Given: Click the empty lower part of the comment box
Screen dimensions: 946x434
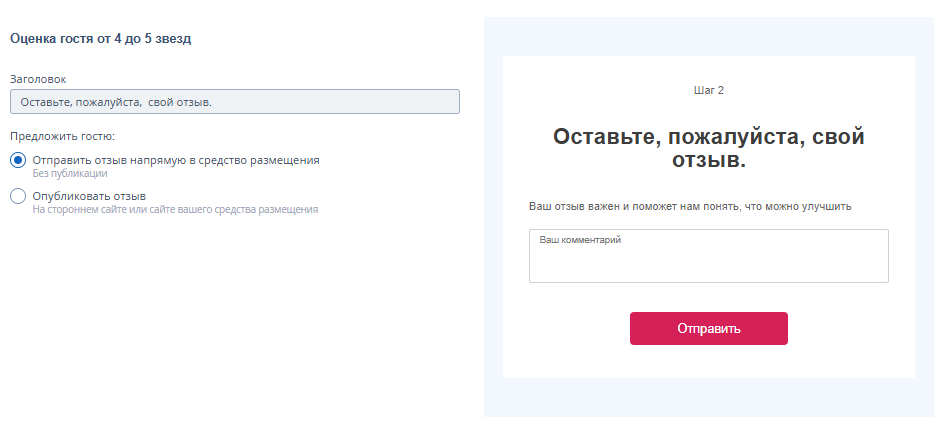Looking at the screenshot, I should click(x=708, y=268).
